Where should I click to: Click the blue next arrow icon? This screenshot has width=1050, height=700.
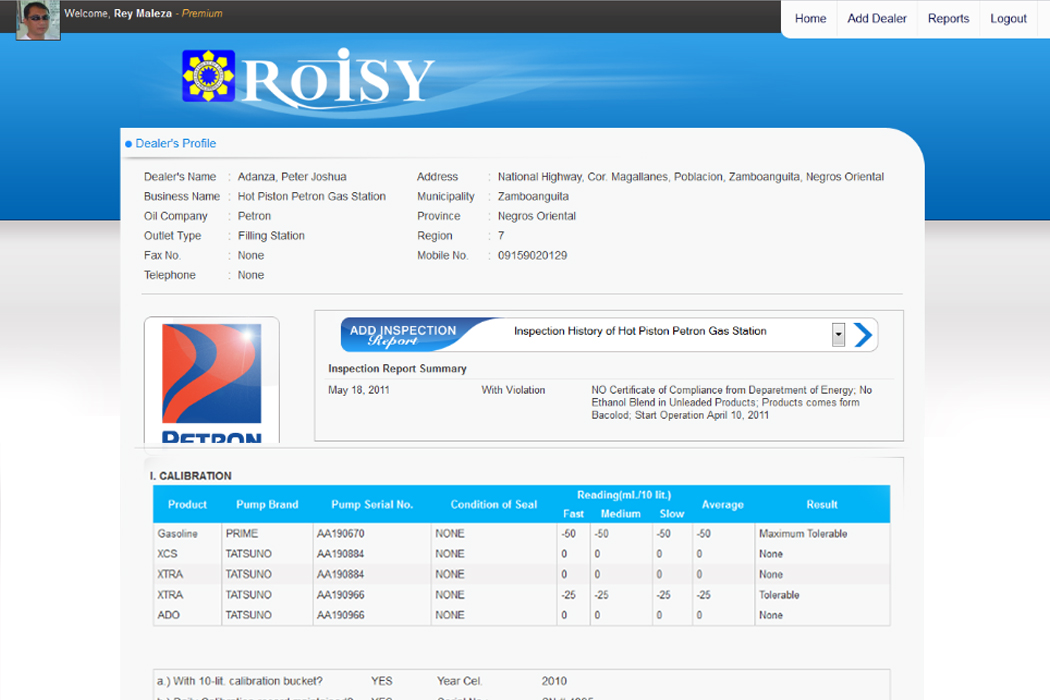(x=863, y=335)
